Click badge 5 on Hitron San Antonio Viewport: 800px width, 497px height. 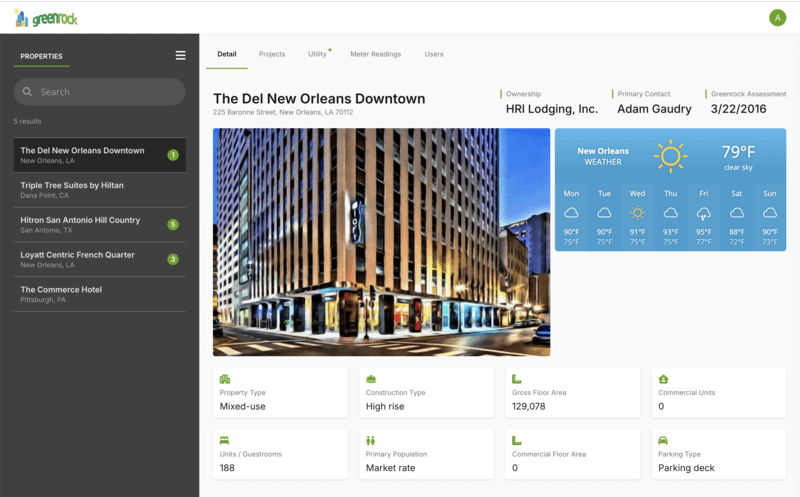click(x=173, y=224)
